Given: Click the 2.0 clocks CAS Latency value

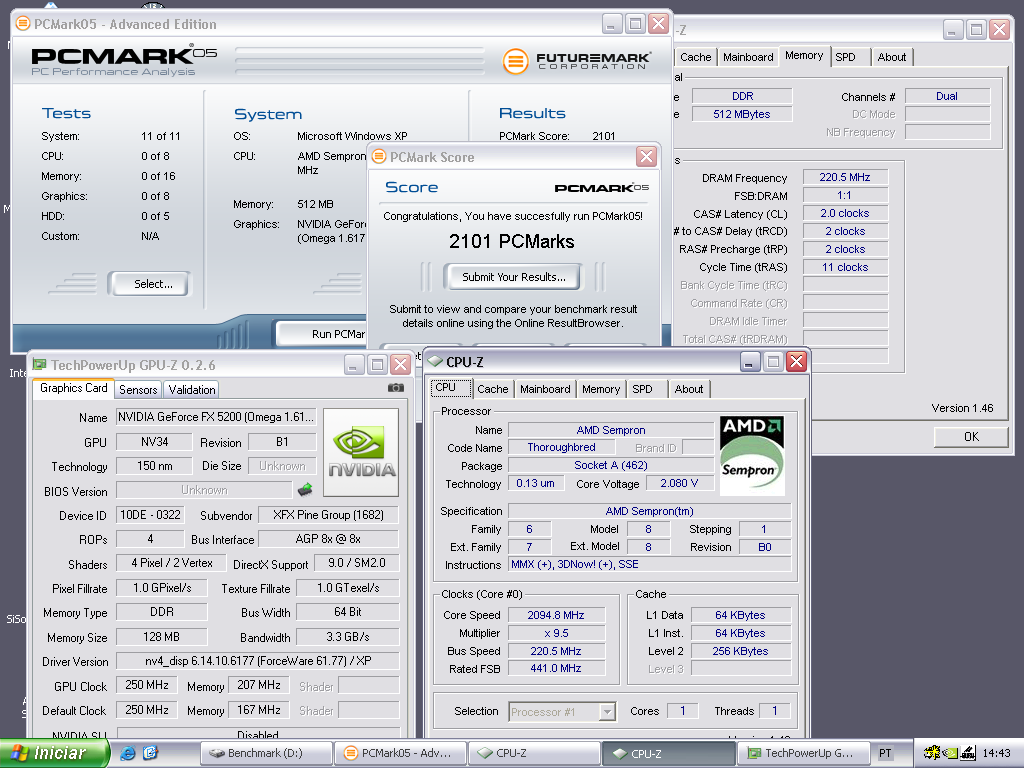Looking at the screenshot, I should click(x=845, y=213).
